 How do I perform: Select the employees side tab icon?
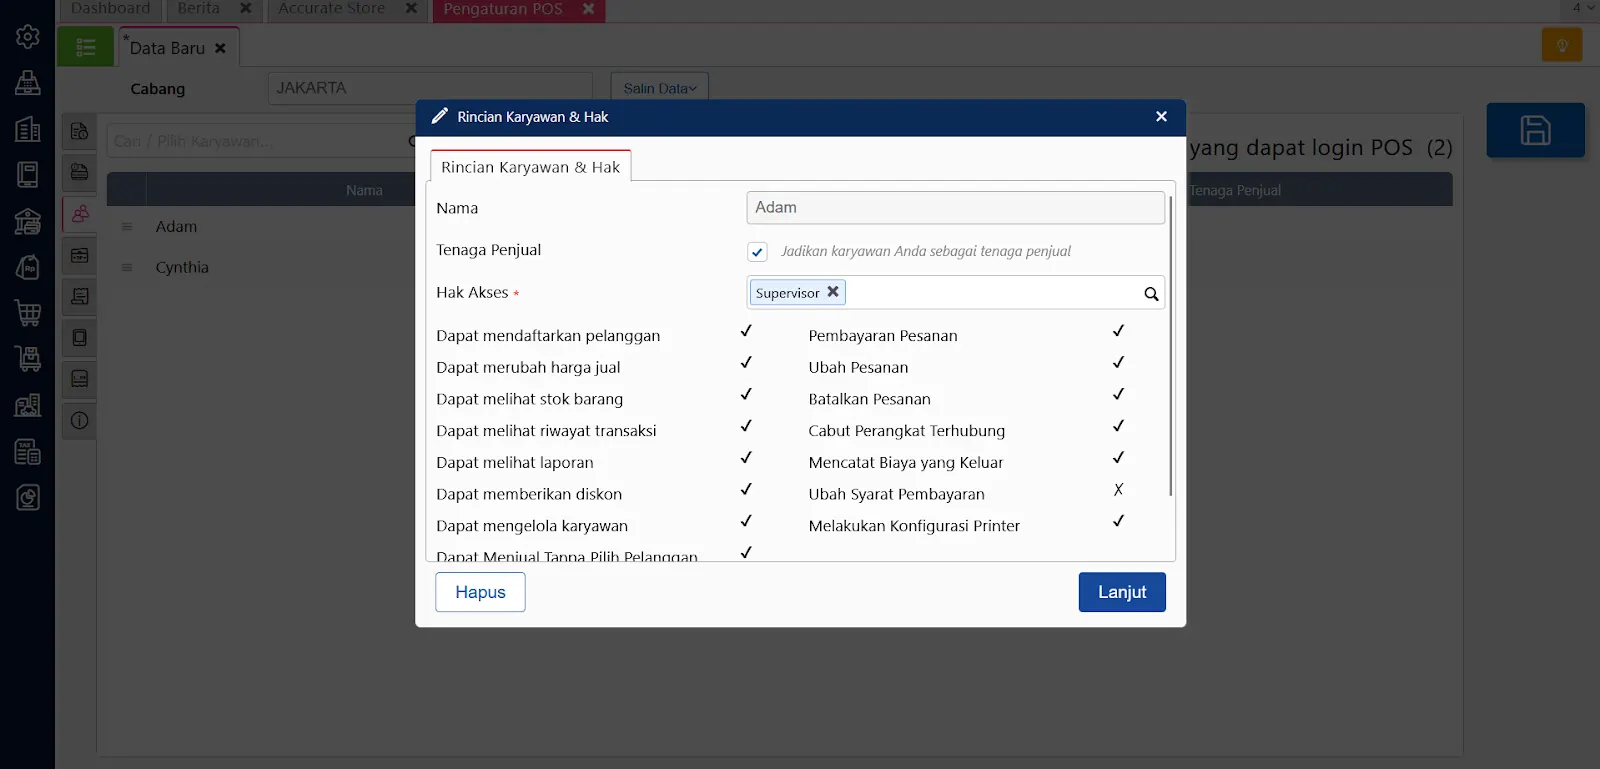pos(80,214)
